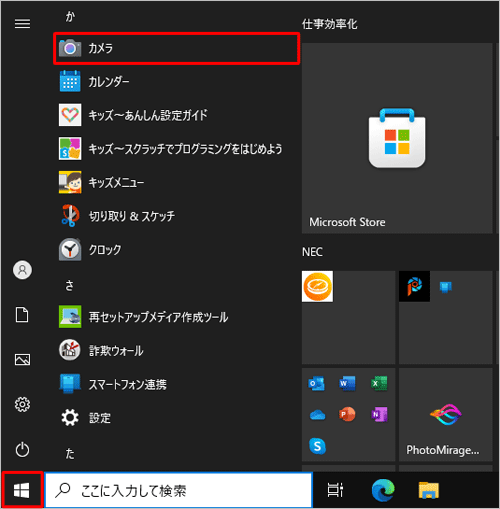The image size is (500, 509).
Task: Open the power options button
Action: pos(22,450)
